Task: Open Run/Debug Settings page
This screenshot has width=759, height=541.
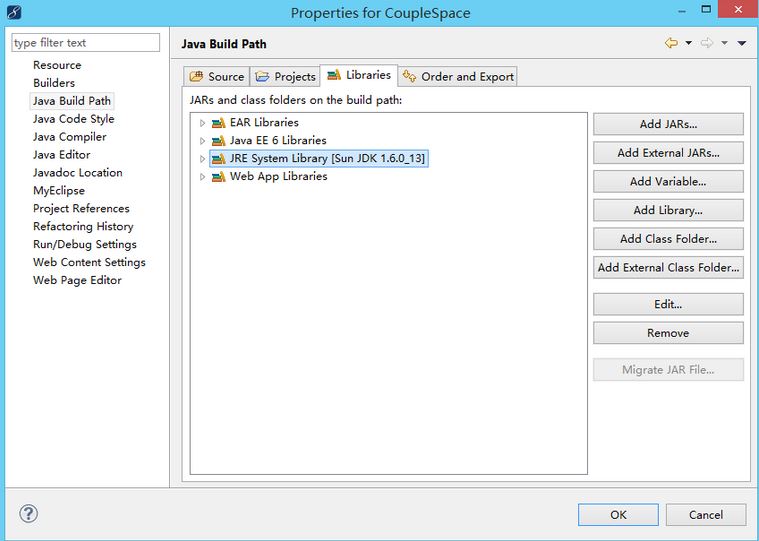Action: click(85, 244)
